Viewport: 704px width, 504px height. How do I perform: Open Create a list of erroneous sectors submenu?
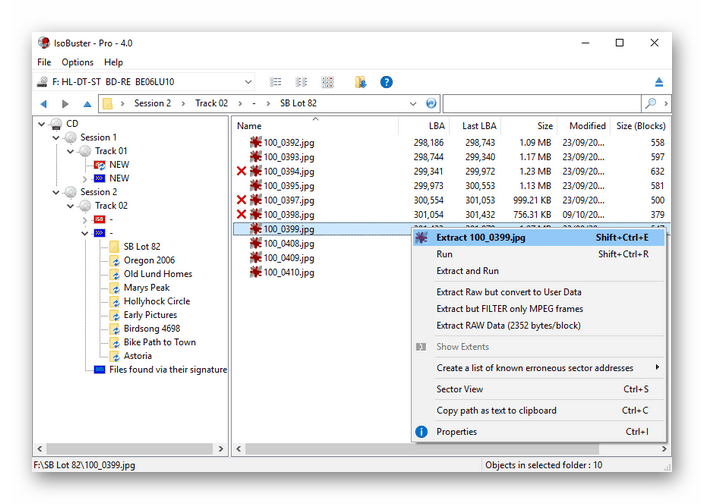click(538, 368)
